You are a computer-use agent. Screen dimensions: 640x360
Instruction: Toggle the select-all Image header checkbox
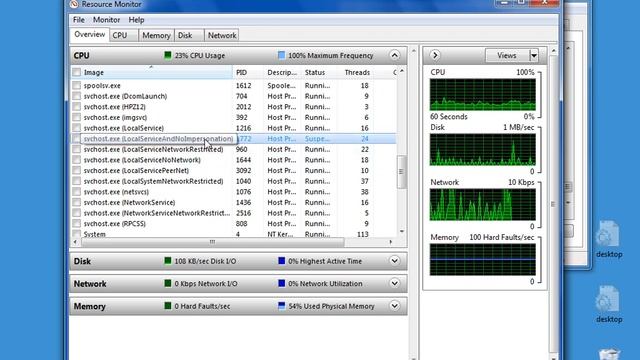(76, 72)
